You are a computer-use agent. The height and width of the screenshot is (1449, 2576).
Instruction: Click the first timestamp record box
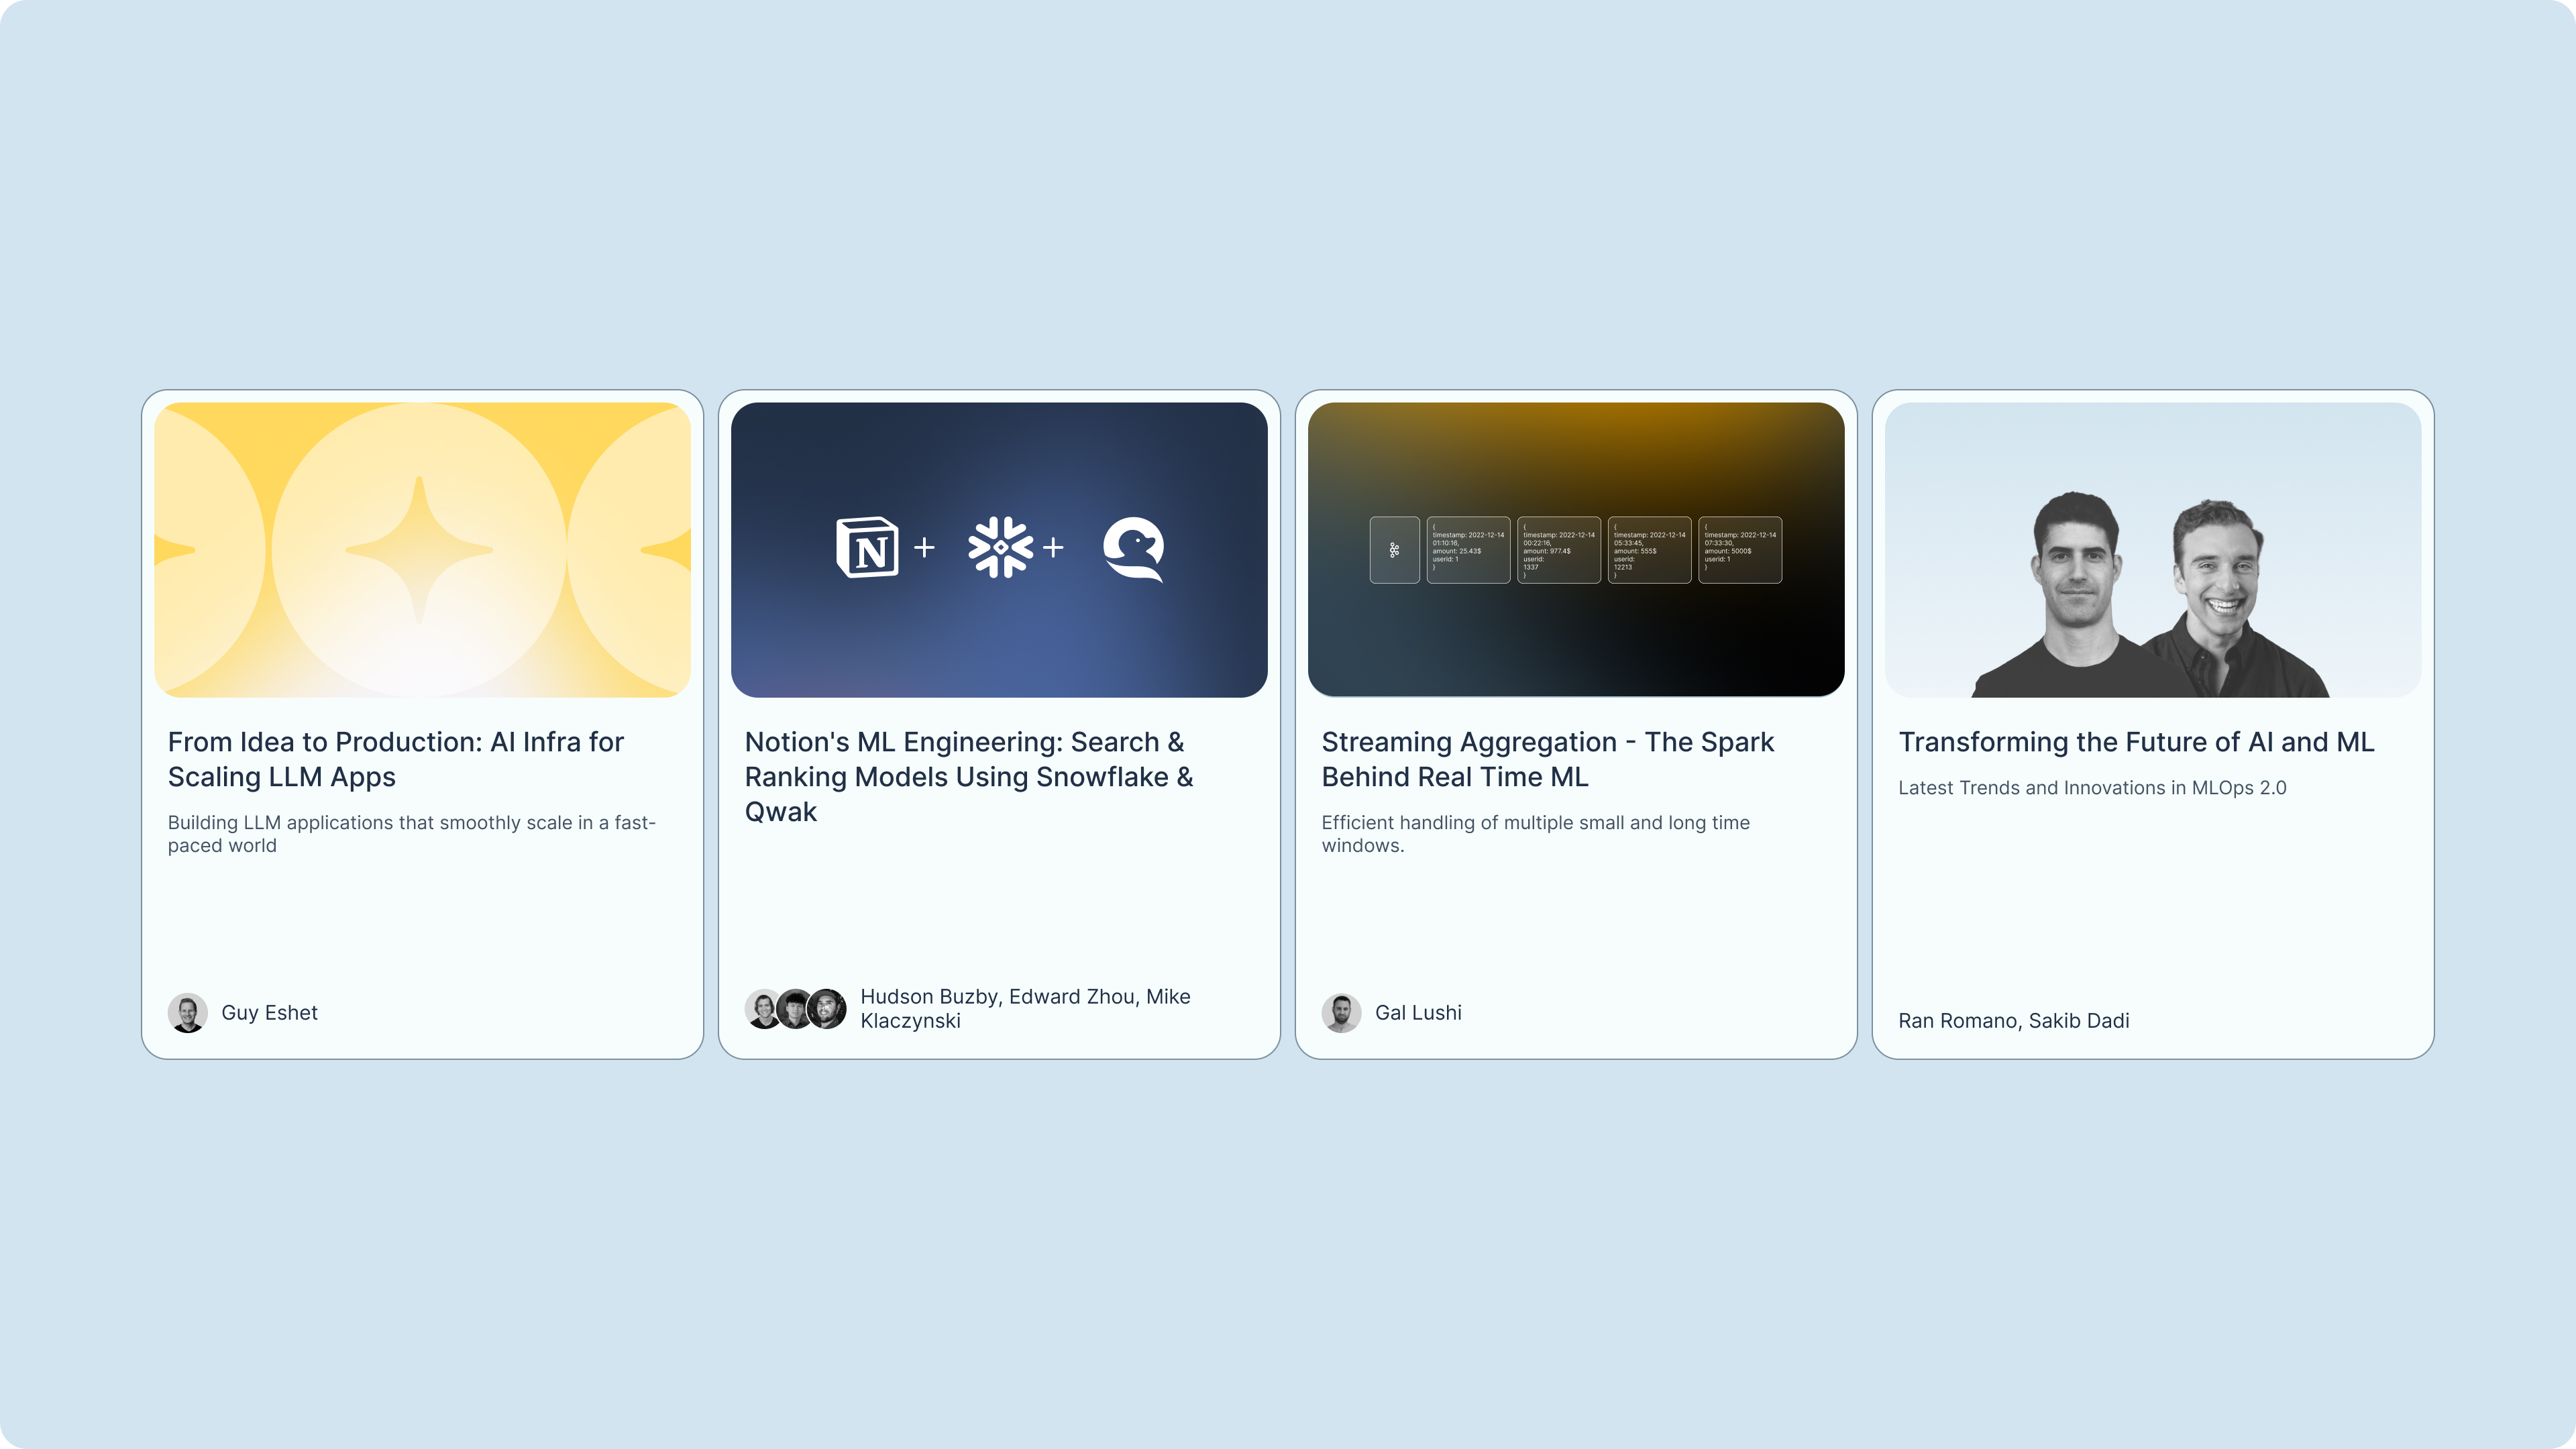[1468, 550]
